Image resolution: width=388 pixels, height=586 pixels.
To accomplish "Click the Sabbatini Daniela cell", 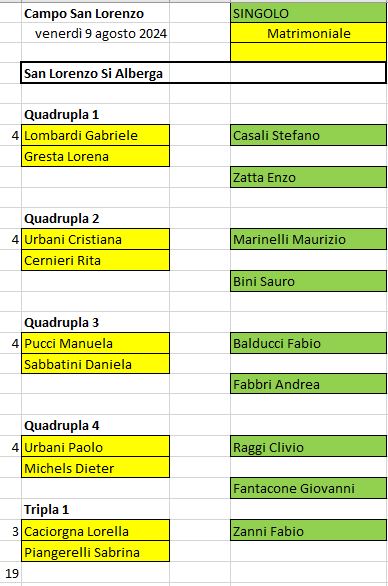I will 95,364.
